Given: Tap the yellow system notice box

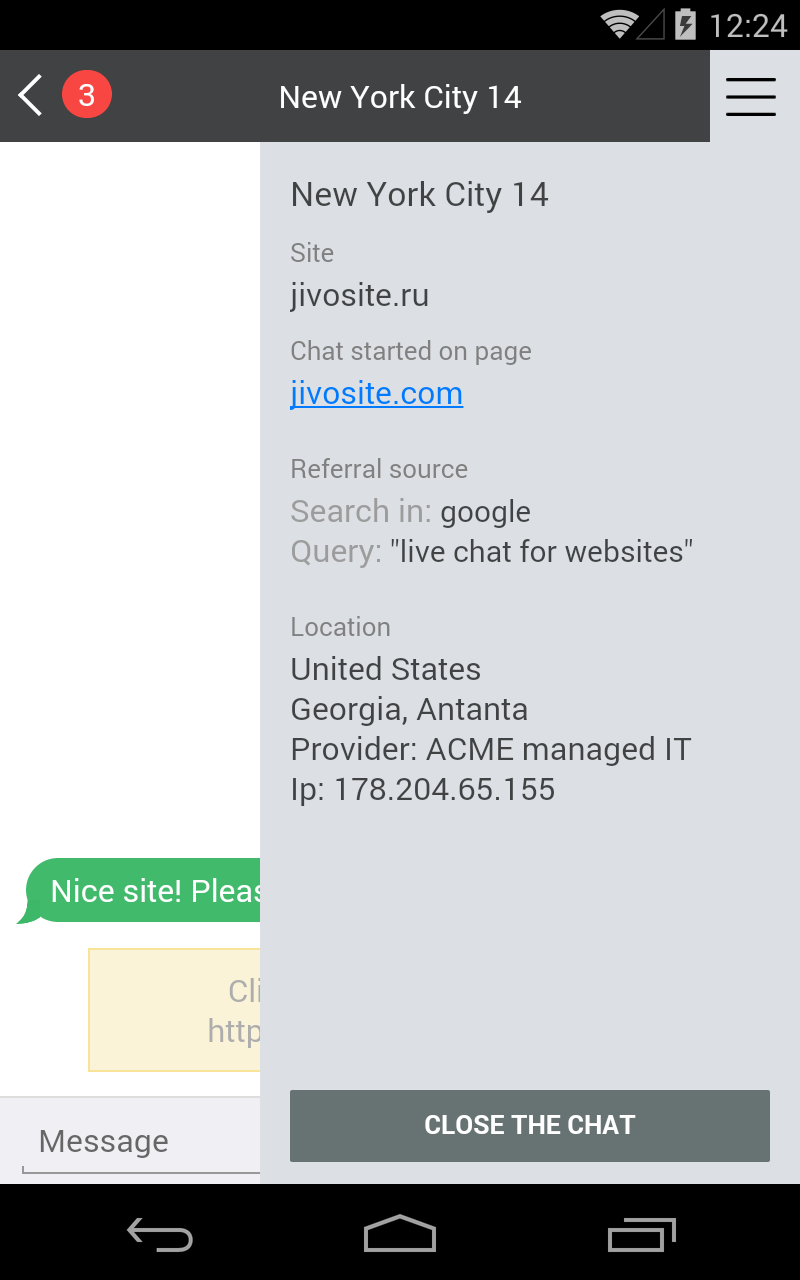Looking at the screenshot, I should [175, 1010].
